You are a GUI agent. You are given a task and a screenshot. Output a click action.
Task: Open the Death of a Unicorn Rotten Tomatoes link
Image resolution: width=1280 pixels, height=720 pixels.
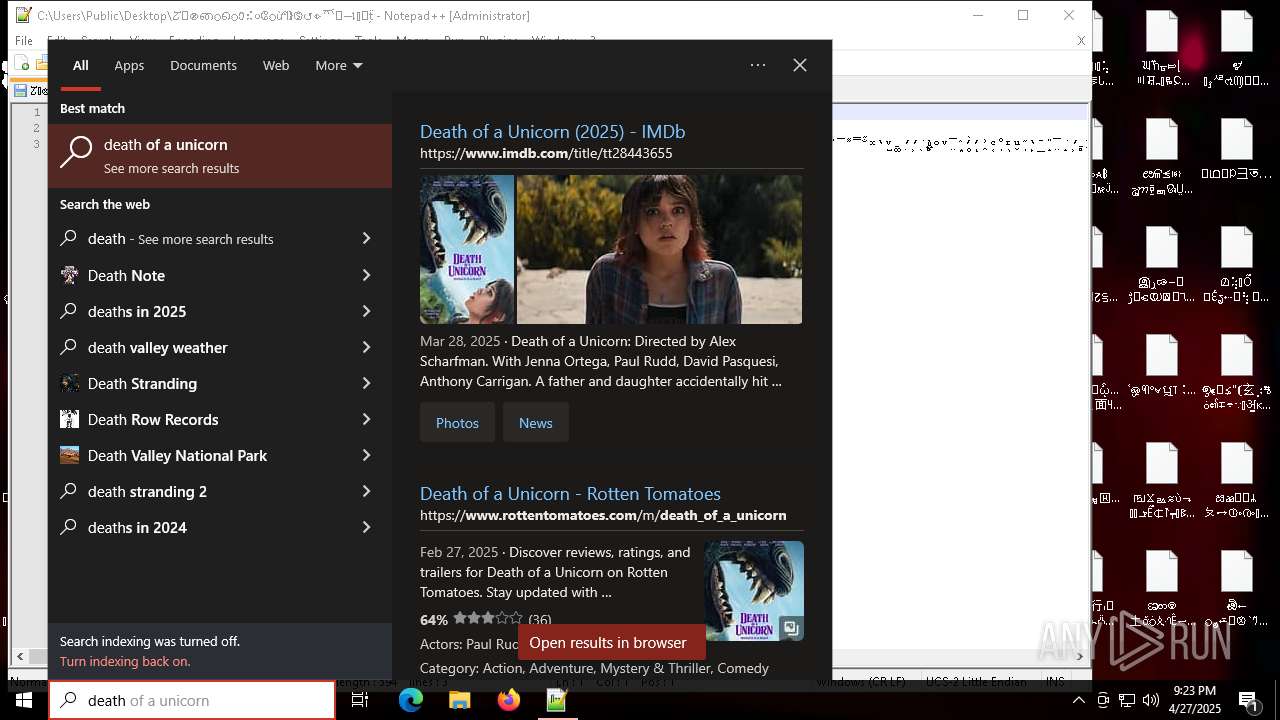(570, 493)
